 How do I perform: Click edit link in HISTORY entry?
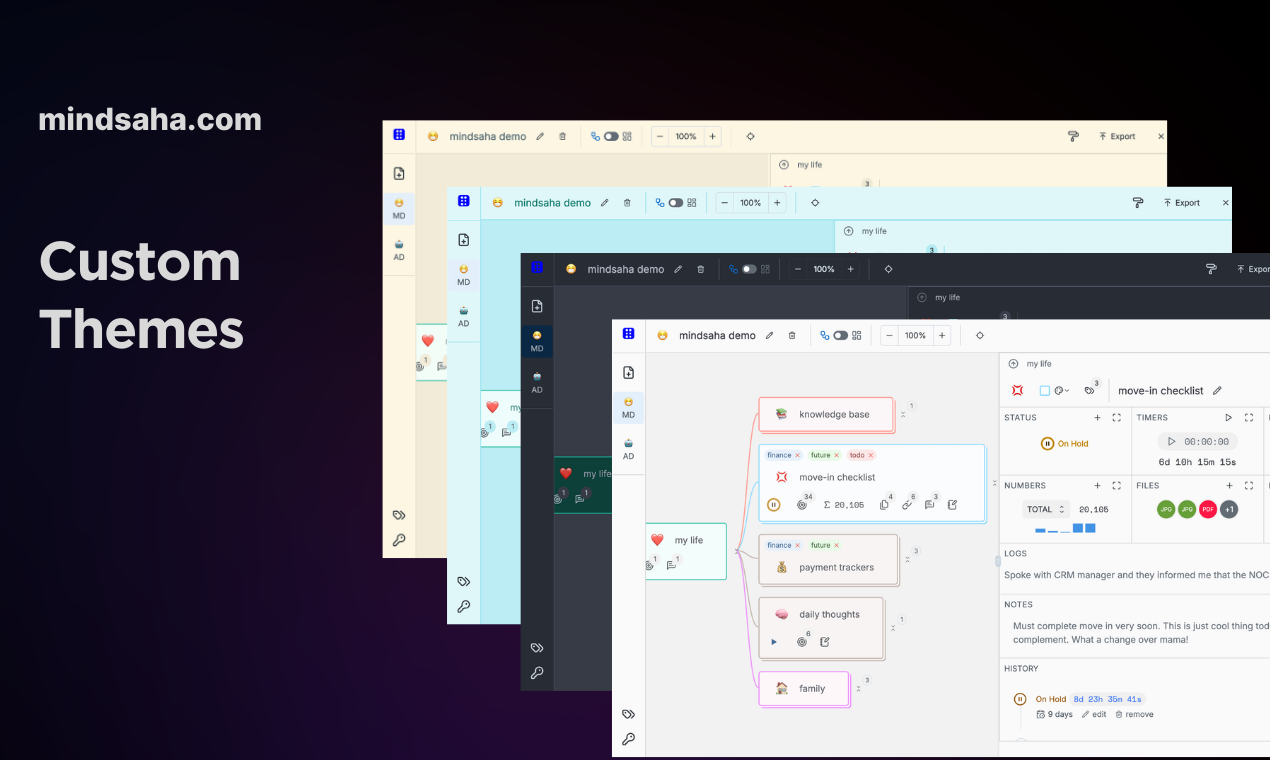[1094, 714]
